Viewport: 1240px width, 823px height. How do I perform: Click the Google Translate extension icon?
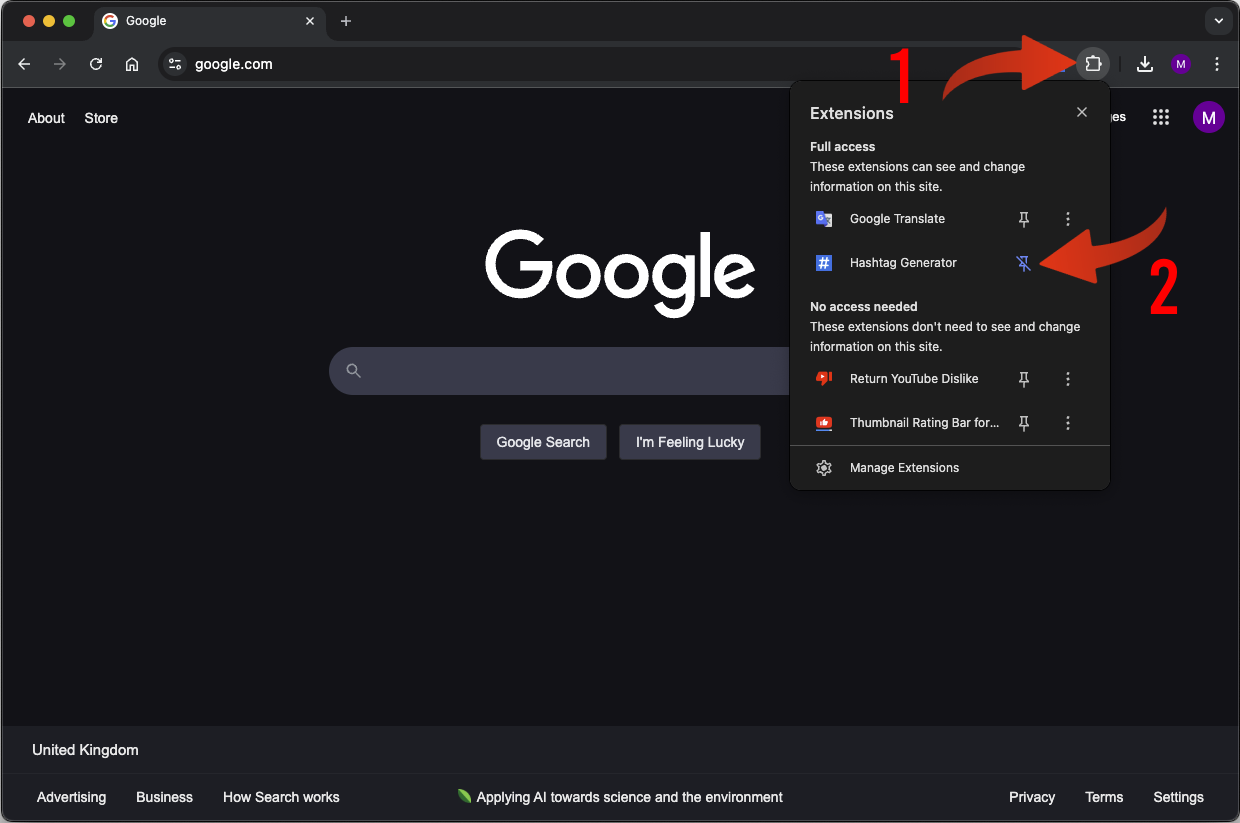coord(824,219)
